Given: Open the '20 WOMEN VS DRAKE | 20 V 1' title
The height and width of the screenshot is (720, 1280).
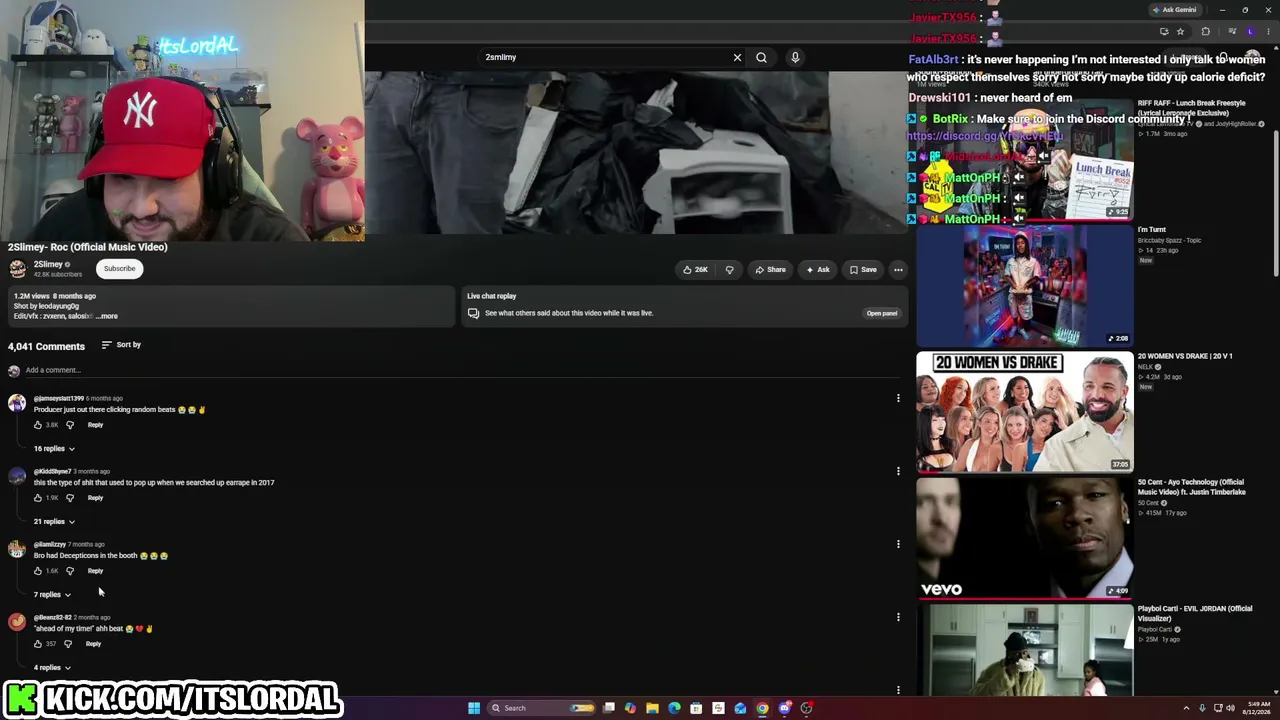Looking at the screenshot, I should pos(1185,356).
